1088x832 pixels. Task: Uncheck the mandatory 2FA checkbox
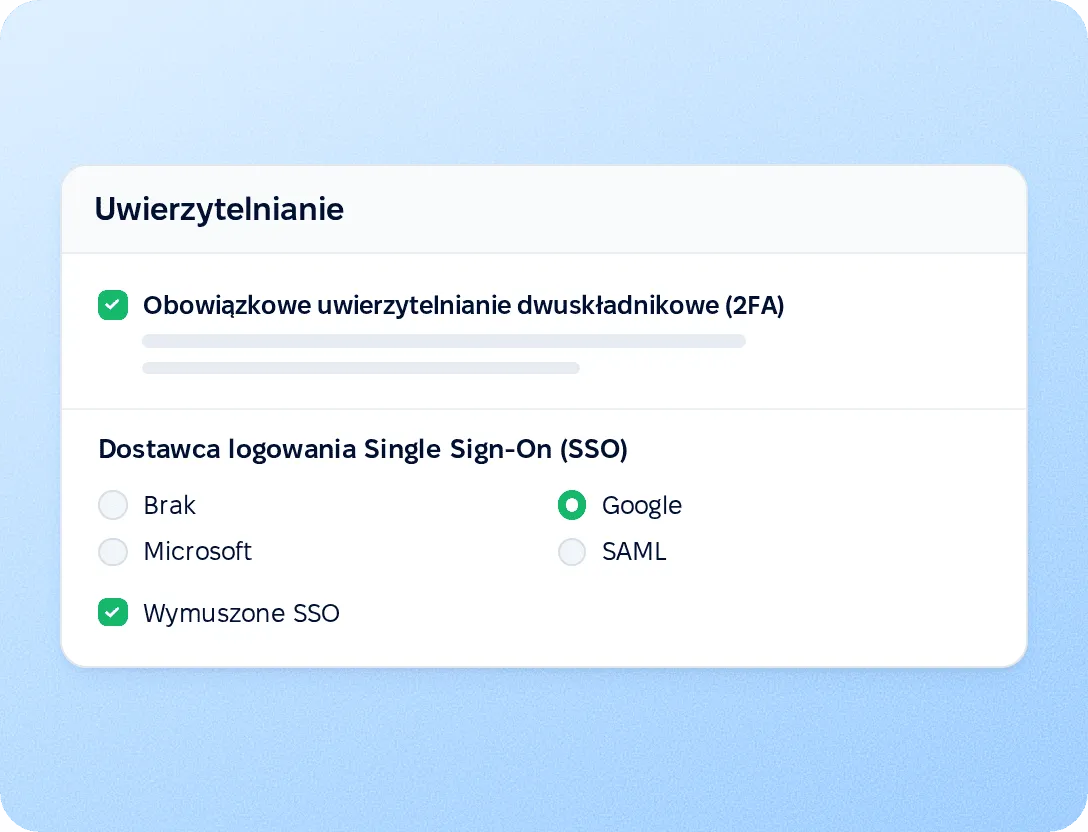click(113, 305)
